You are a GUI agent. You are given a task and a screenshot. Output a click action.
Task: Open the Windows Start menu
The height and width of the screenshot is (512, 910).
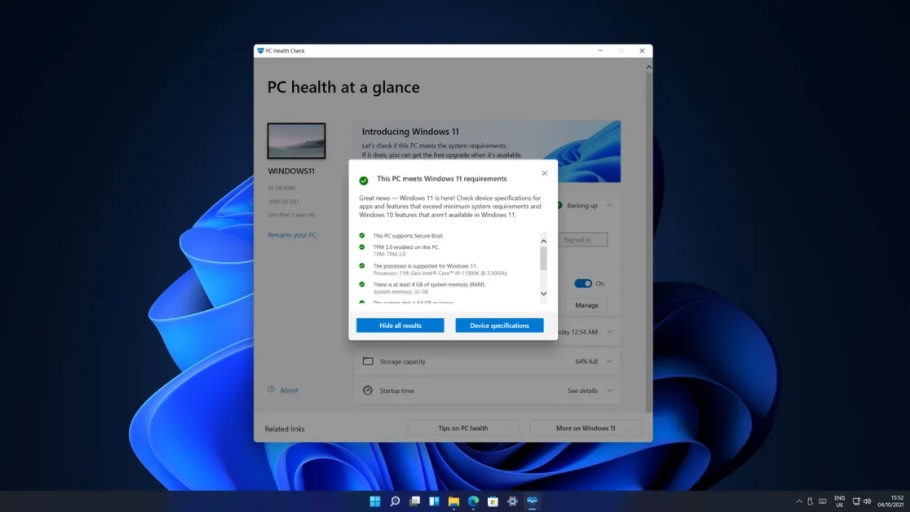click(375, 501)
